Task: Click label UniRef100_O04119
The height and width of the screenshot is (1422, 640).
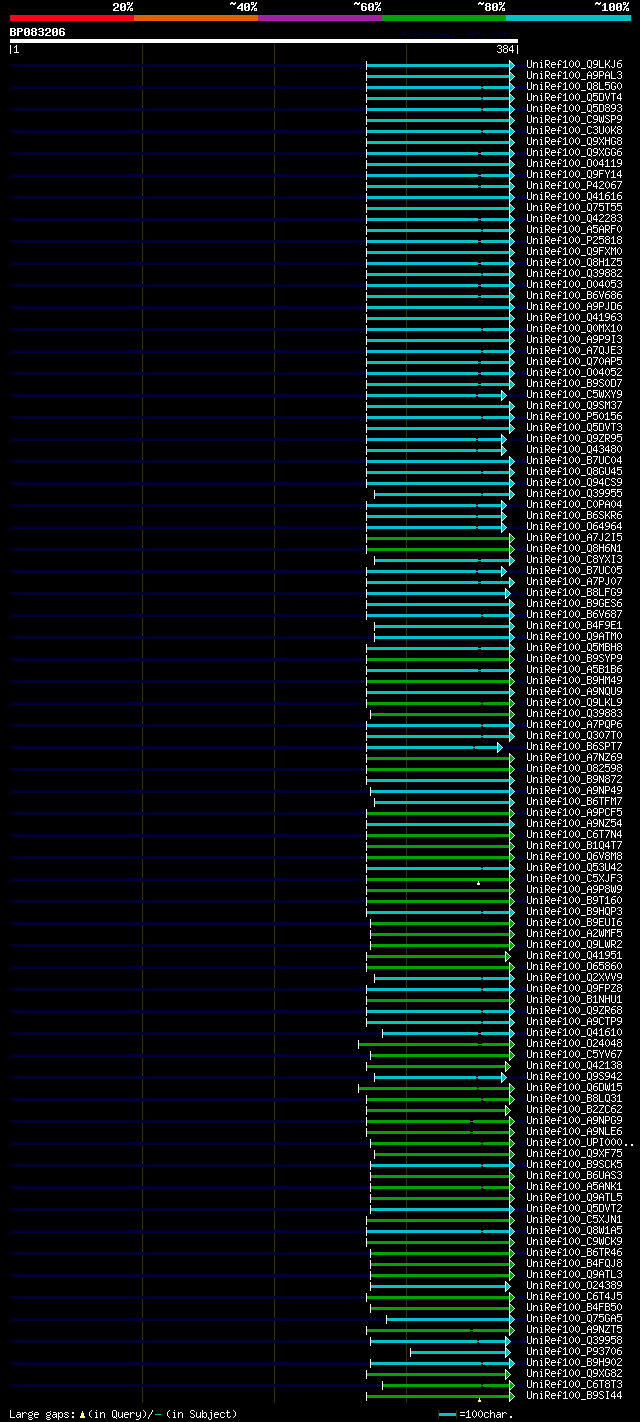Action: click(x=574, y=163)
